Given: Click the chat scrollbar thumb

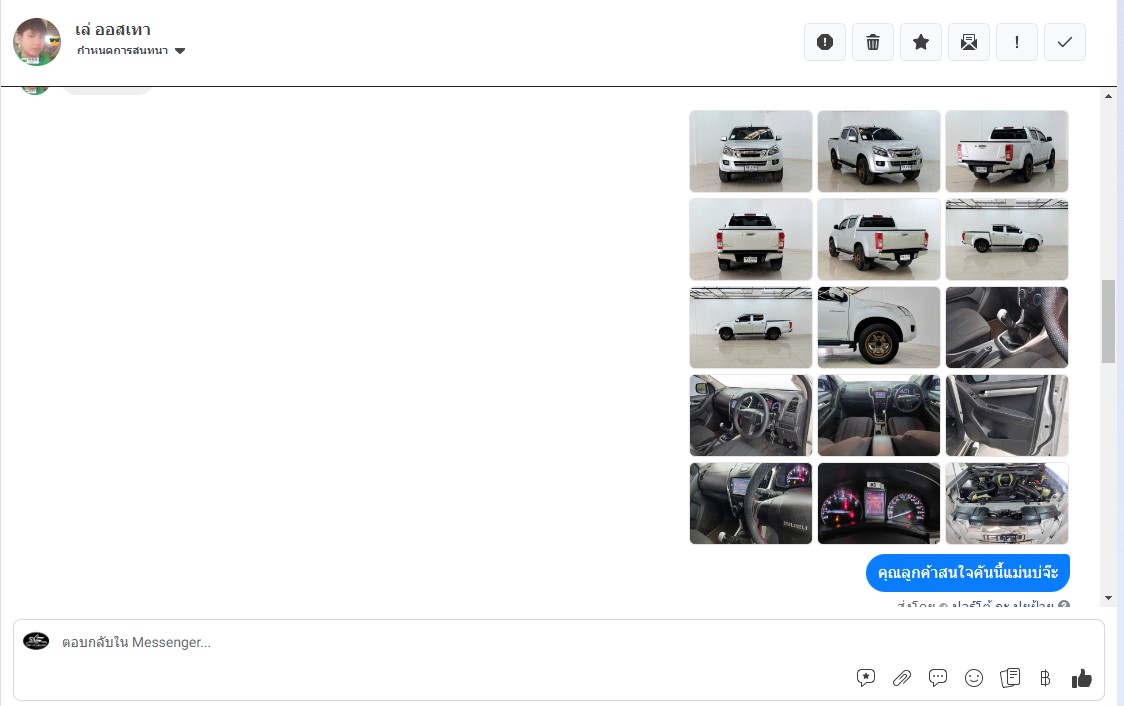Looking at the screenshot, I should click(1108, 321).
